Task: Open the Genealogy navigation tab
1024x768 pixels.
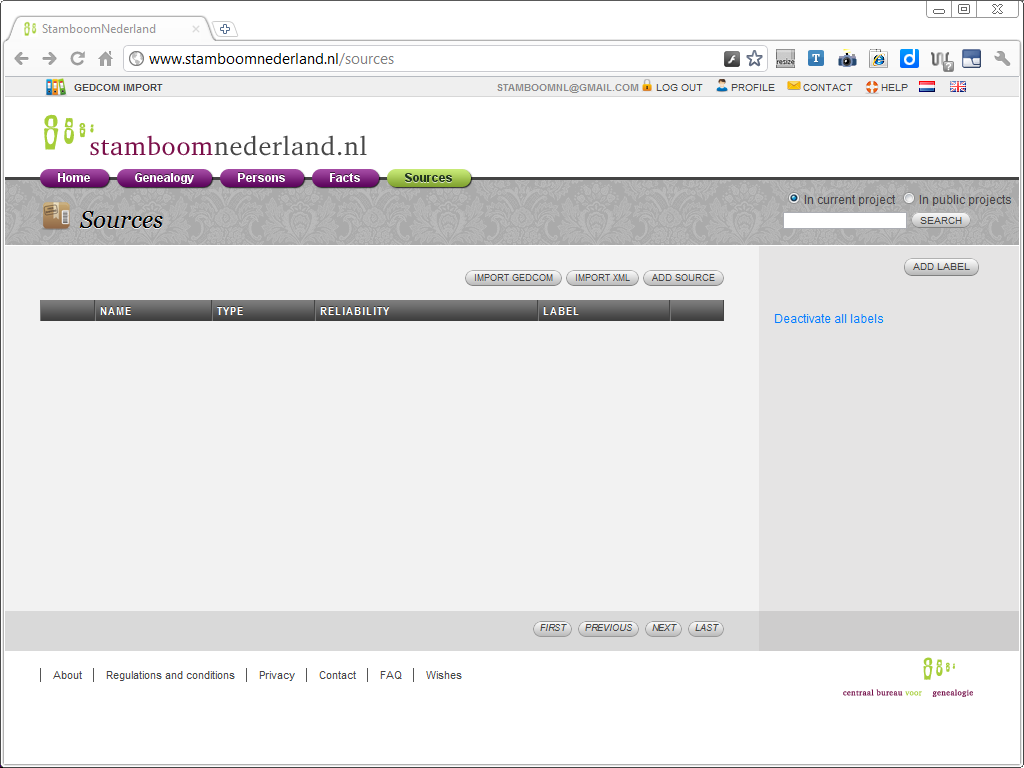Action: coord(164,178)
